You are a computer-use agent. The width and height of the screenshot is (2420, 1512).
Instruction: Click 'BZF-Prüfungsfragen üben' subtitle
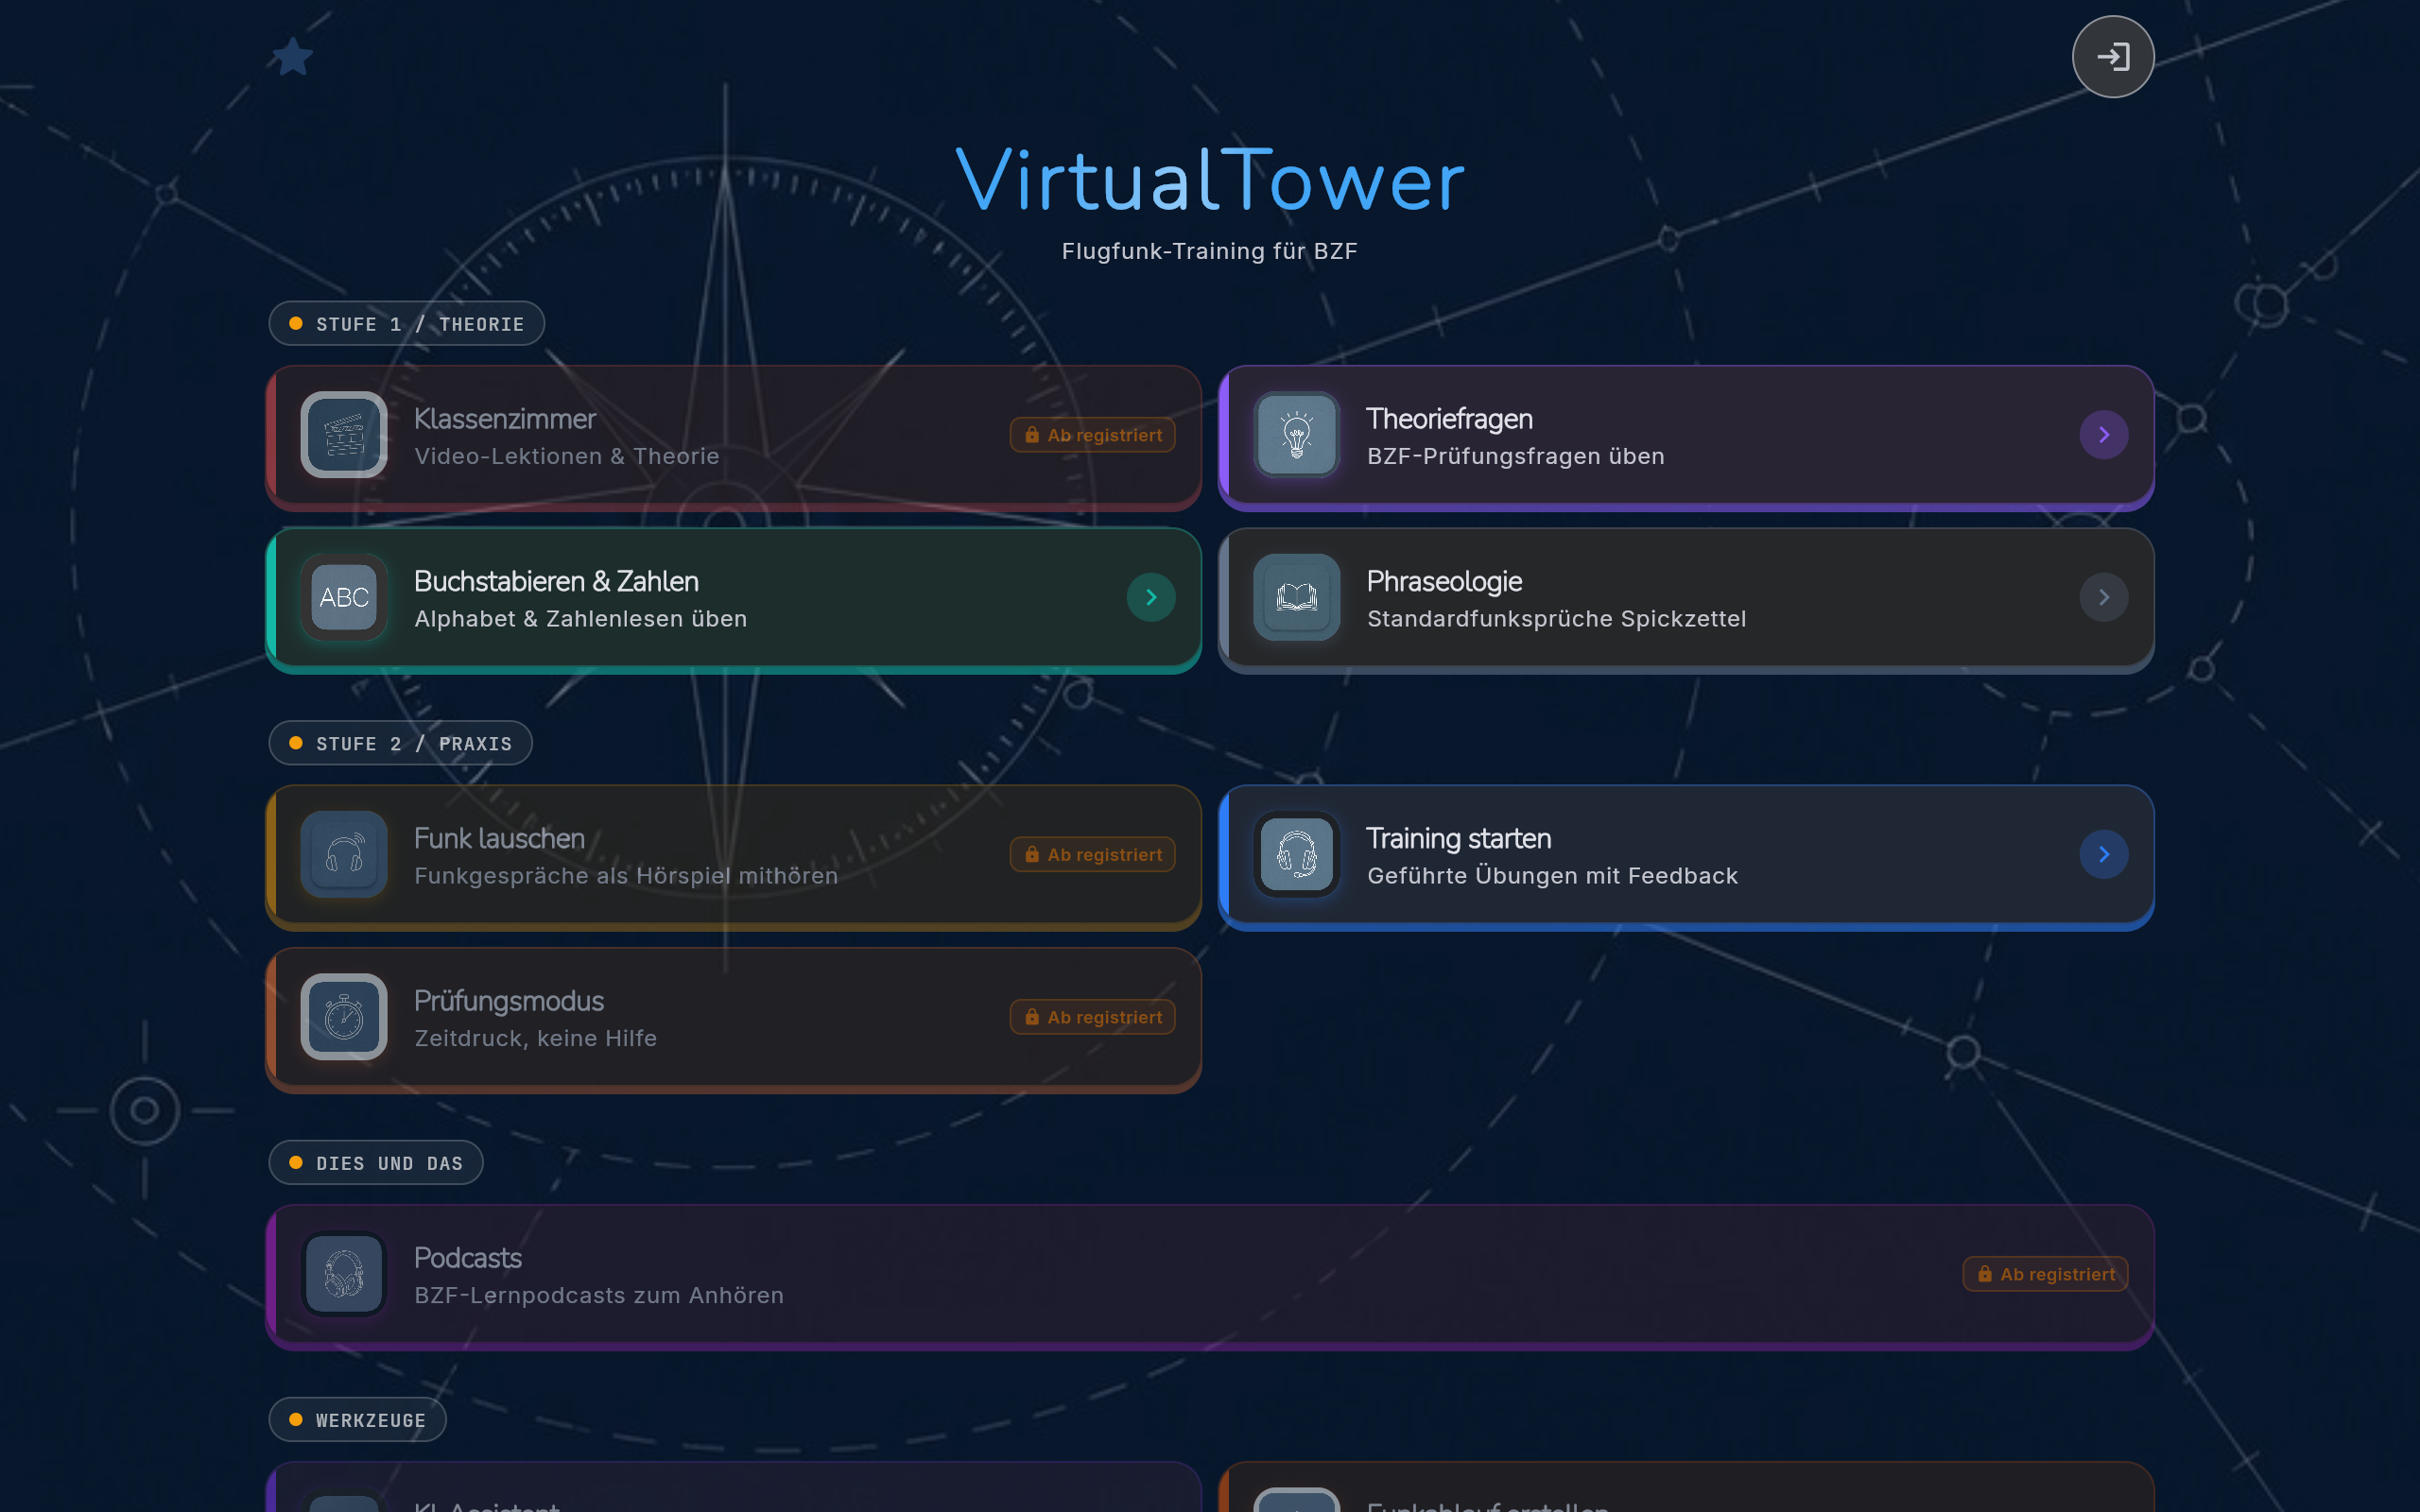1515,456
